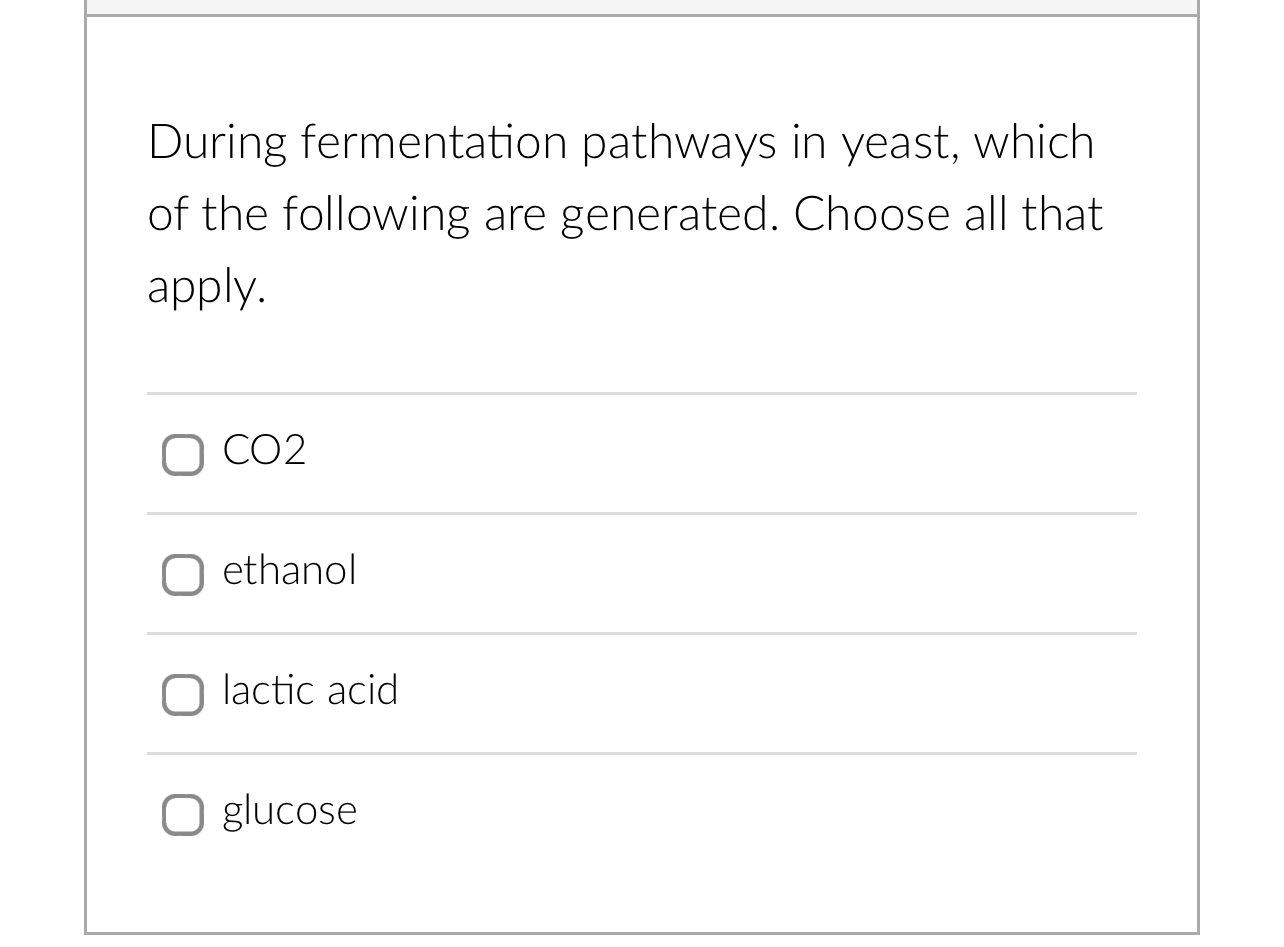1284x947 pixels.
Task: Click the lactic acid answer label text
Action: tap(310, 690)
